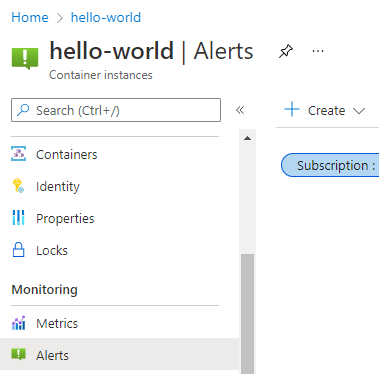Click the Identity key icon

pyautogui.click(x=18, y=186)
